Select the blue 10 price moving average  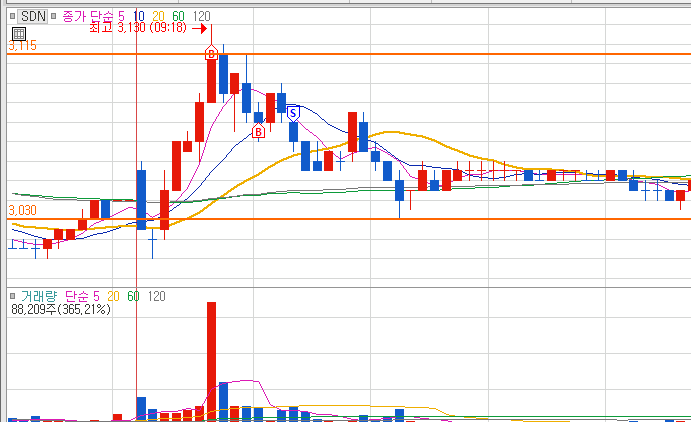tap(139, 17)
